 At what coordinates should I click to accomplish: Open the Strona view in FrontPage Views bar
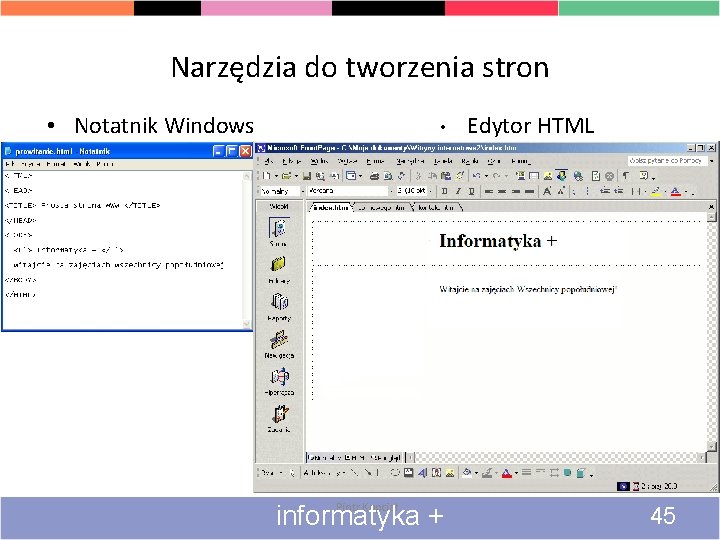coord(279,232)
